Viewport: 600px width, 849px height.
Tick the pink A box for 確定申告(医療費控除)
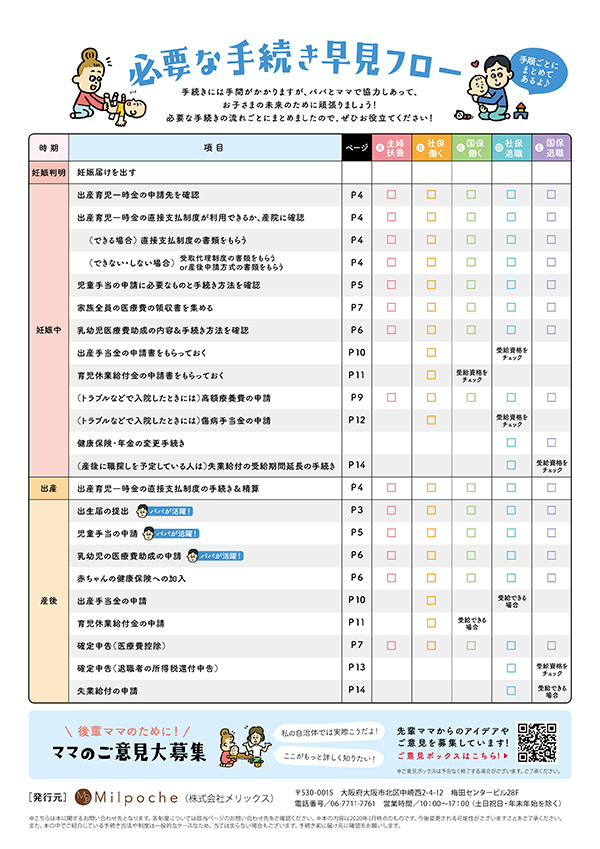(x=392, y=645)
